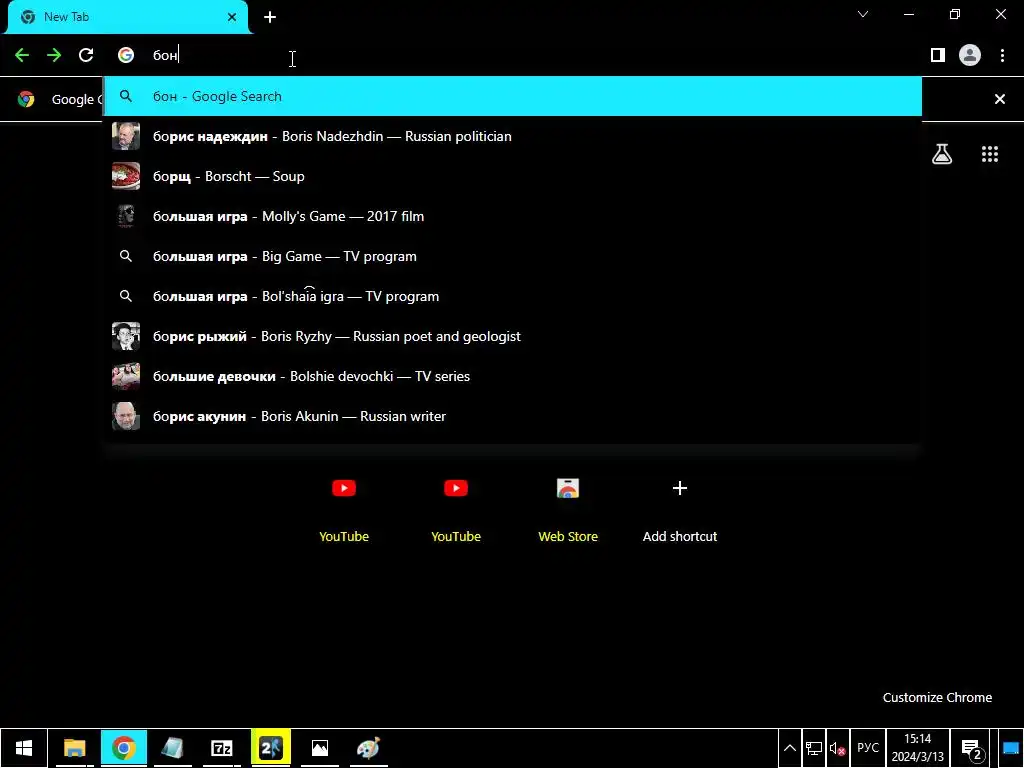
Task: Open Search Labs flask icon
Action: click(942, 154)
